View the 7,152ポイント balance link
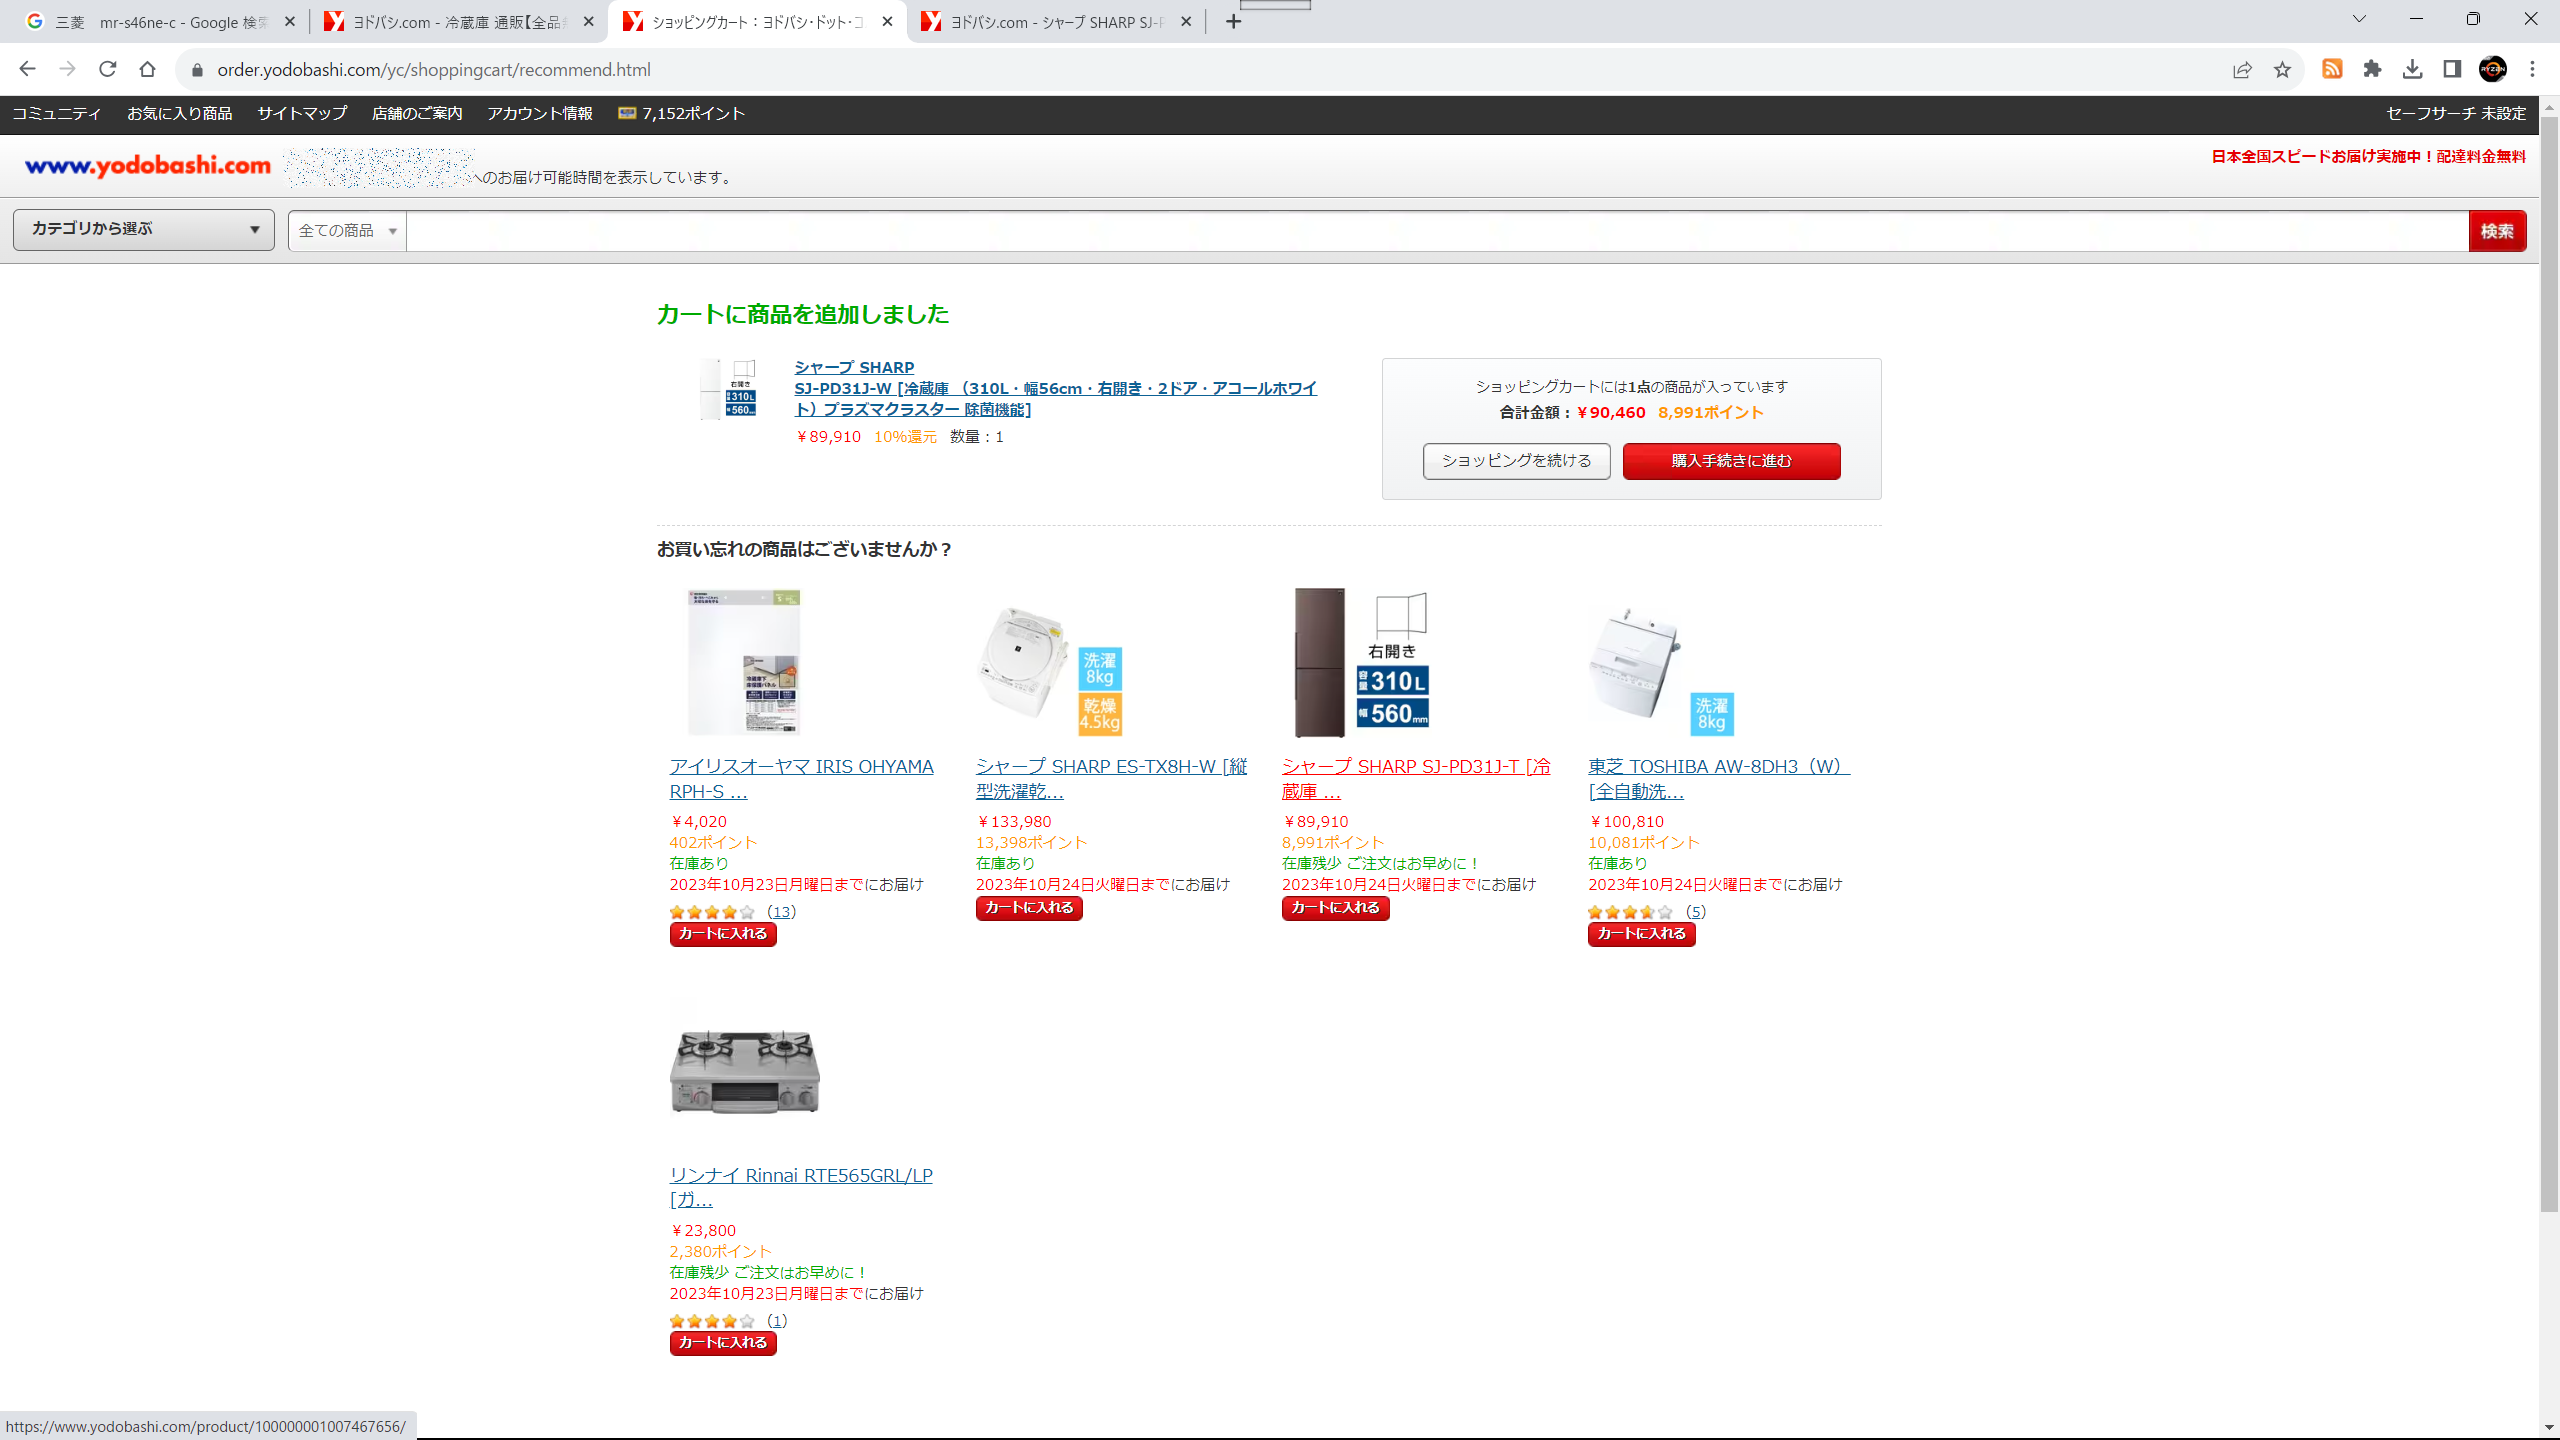This screenshot has width=2560, height=1440. point(682,113)
